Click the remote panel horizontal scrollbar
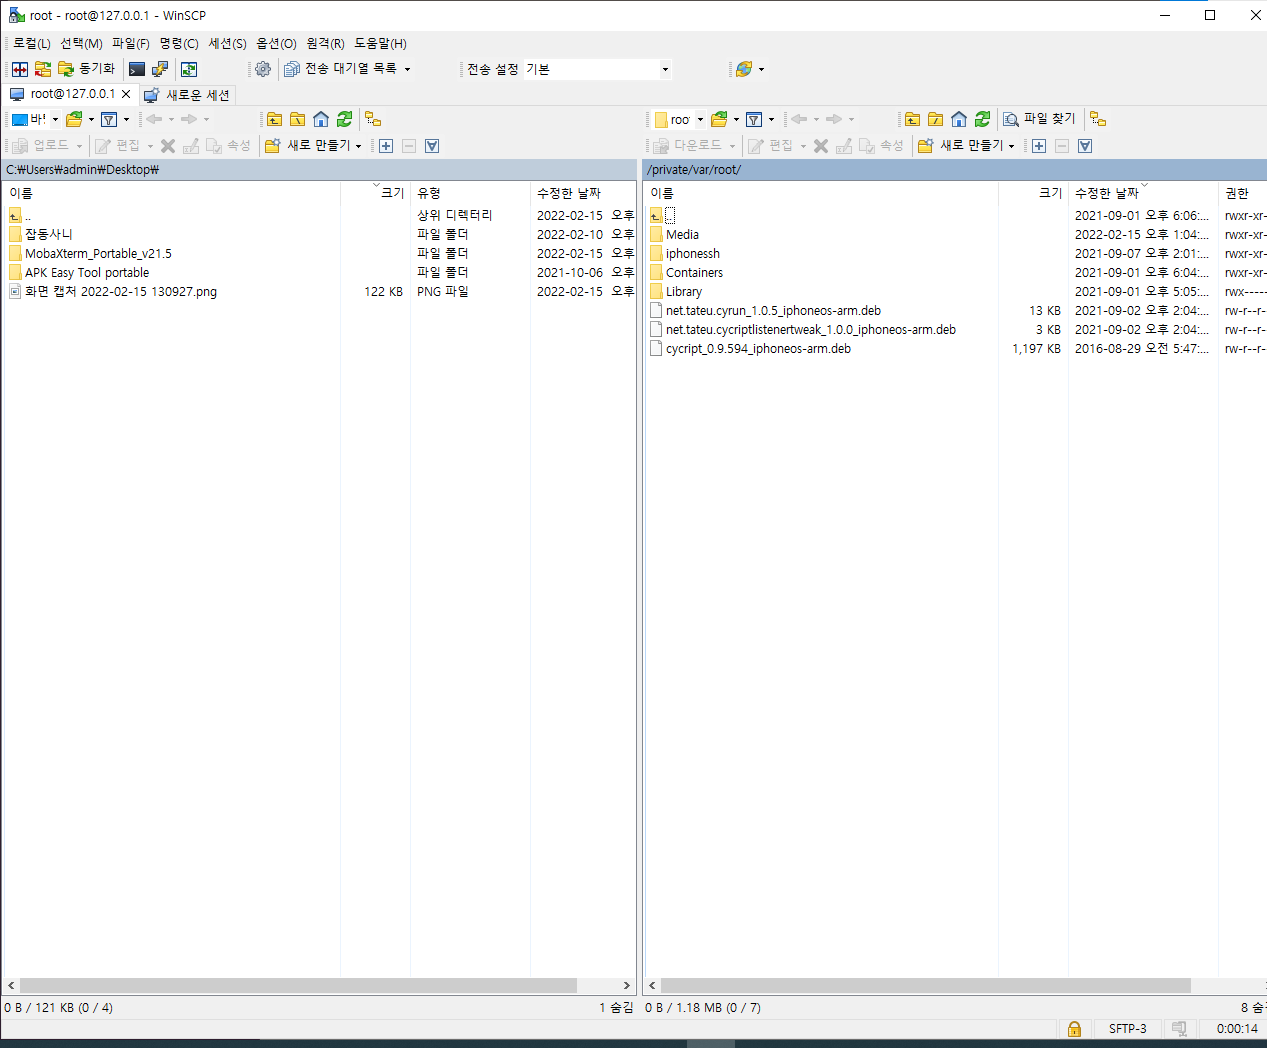1267x1048 pixels. [926, 986]
